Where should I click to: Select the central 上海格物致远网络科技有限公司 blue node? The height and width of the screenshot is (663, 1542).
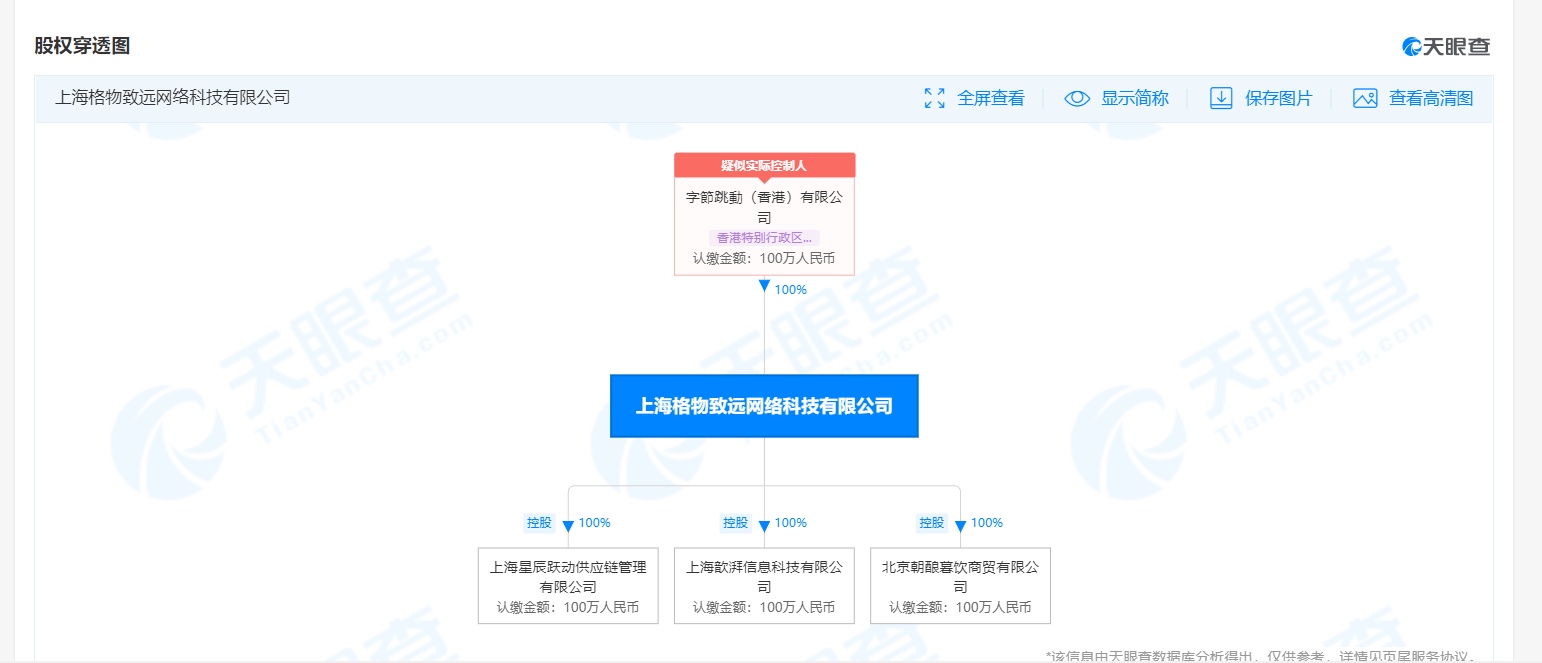(x=764, y=406)
